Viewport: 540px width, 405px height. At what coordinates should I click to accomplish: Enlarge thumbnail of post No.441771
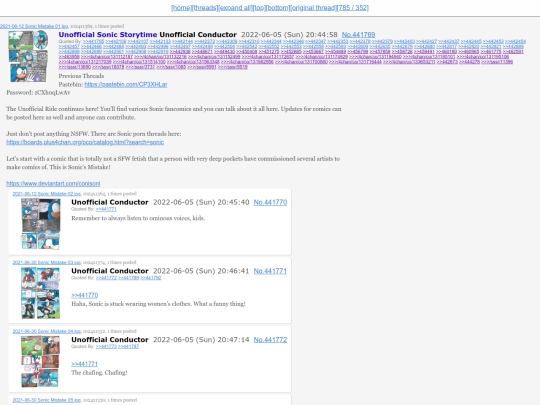[x=41, y=293]
